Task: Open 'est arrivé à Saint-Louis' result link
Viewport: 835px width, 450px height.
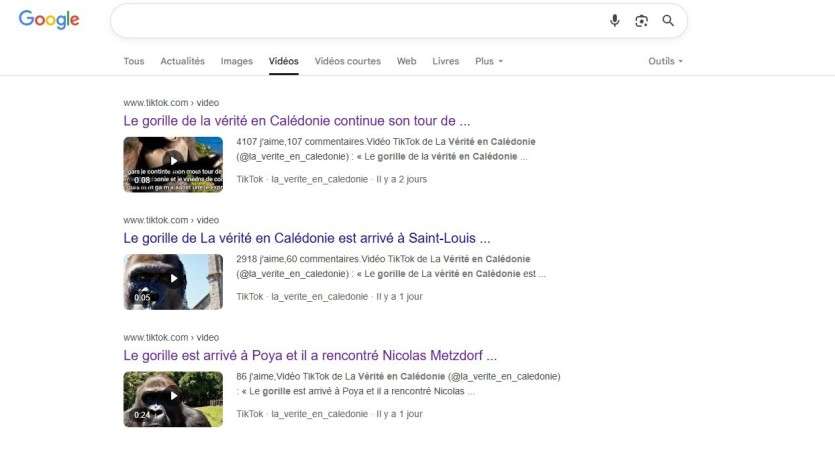Action: click(307, 238)
